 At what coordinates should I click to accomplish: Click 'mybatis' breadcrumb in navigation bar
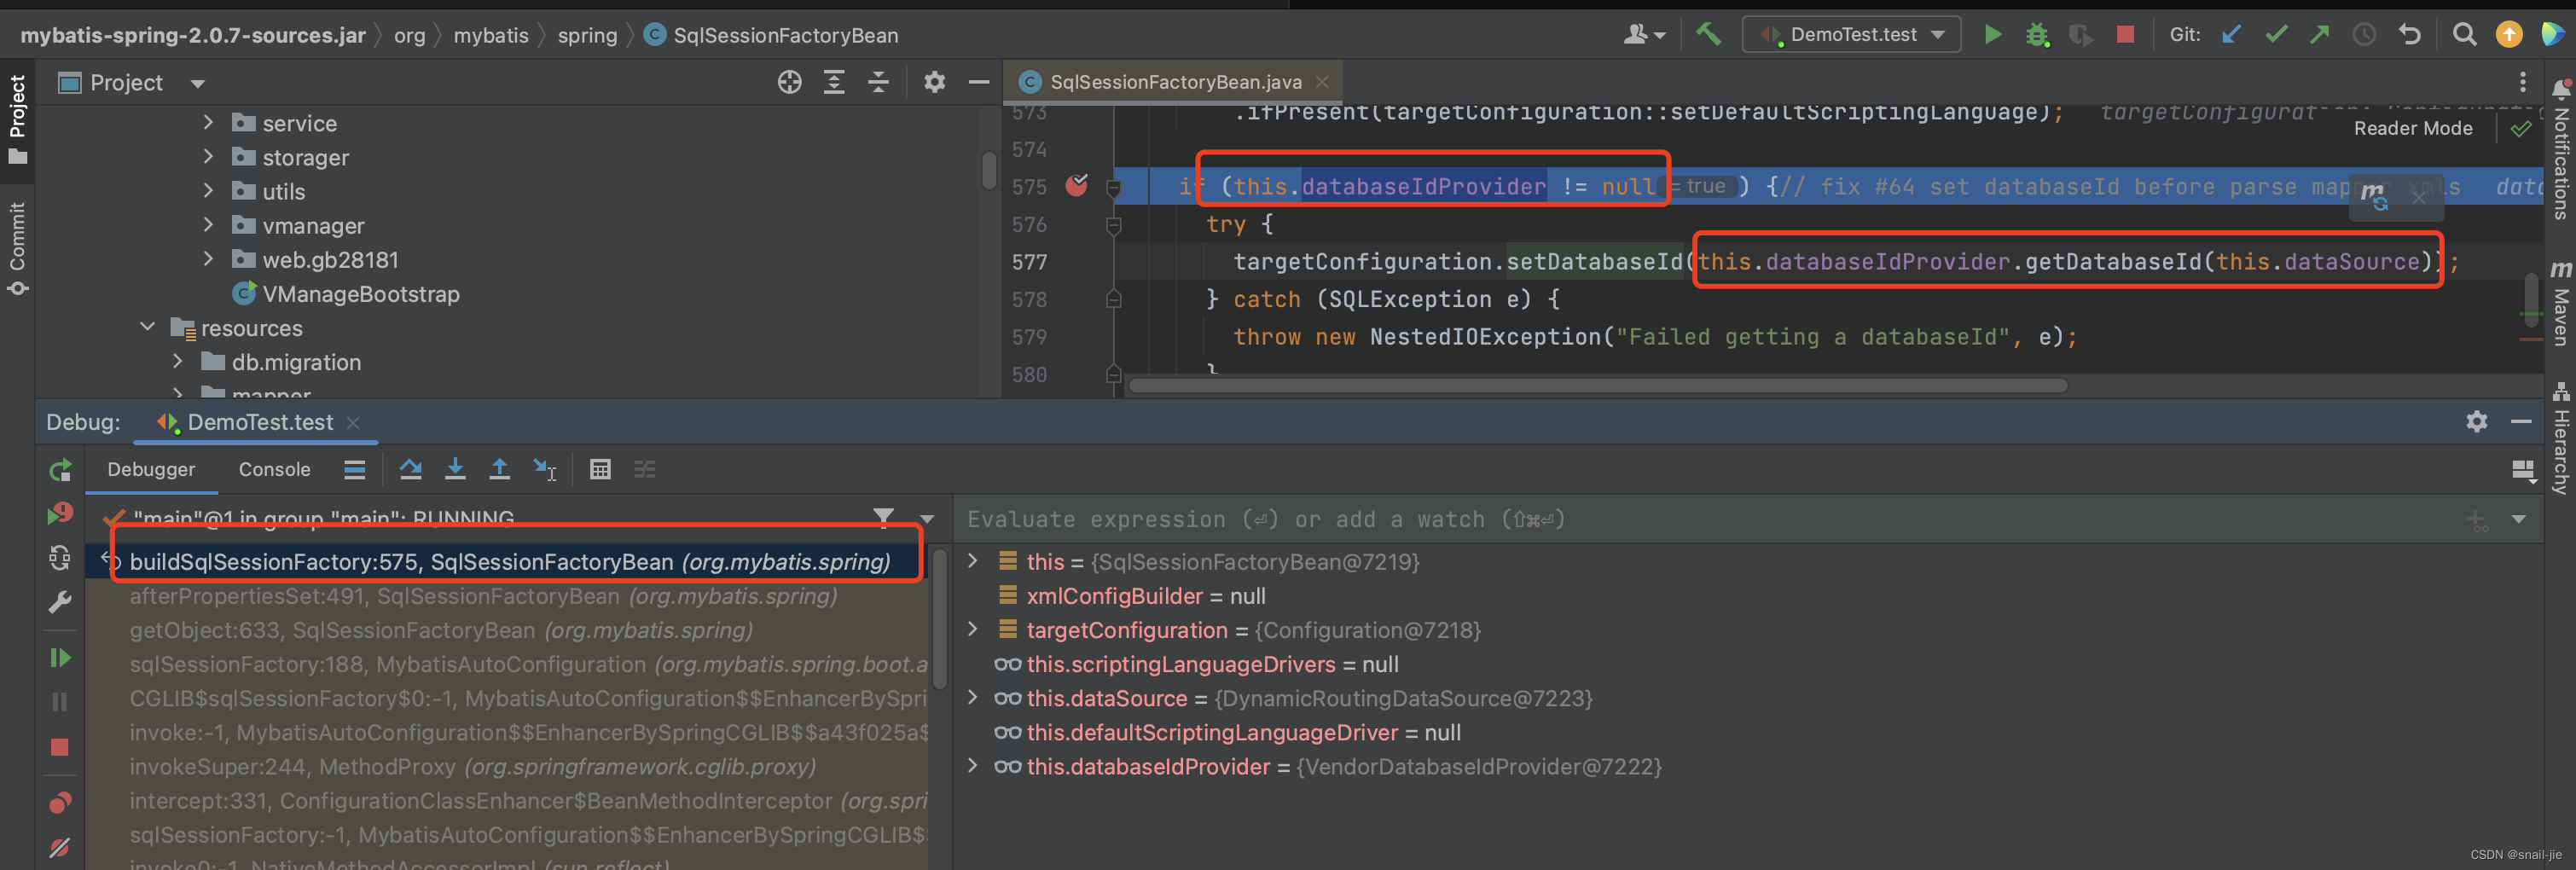491,35
